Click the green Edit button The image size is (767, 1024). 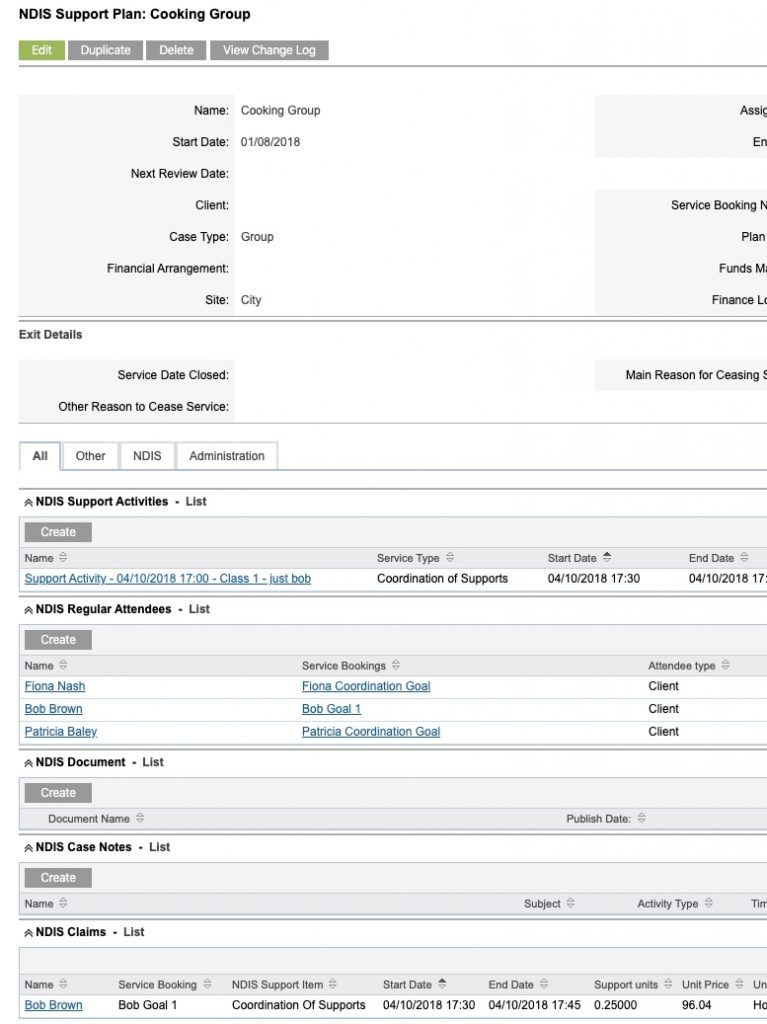point(42,50)
